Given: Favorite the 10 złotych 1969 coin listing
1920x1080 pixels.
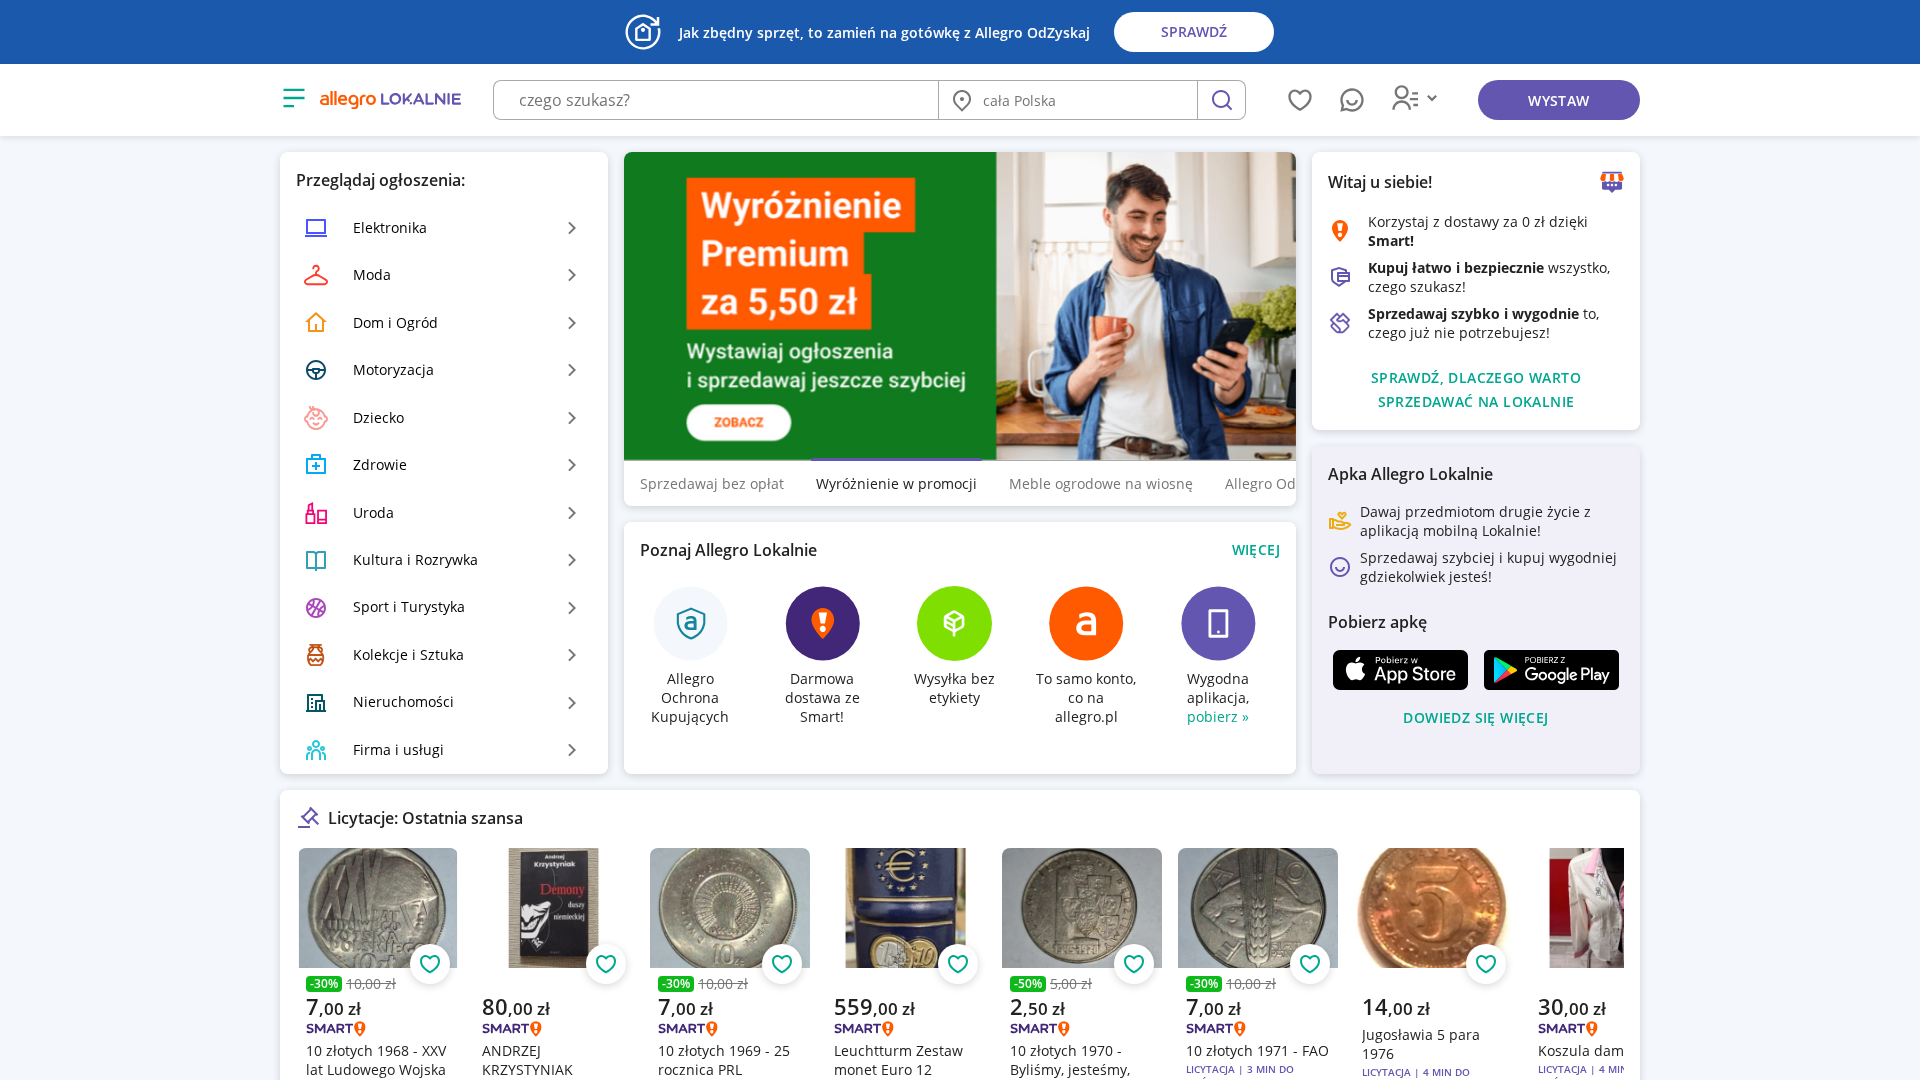Looking at the screenshot, I should click(x=782, y=964).
